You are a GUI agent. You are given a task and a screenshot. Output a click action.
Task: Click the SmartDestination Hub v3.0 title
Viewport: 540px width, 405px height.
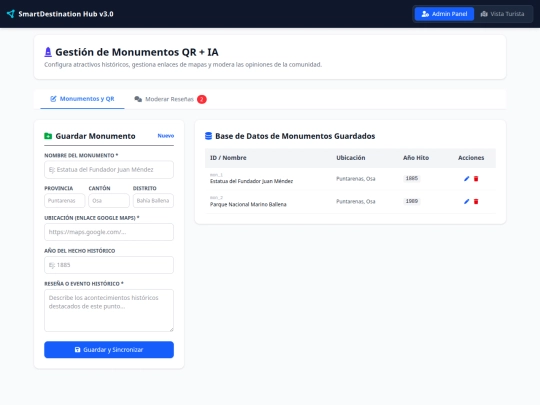(x=66, y=14)
